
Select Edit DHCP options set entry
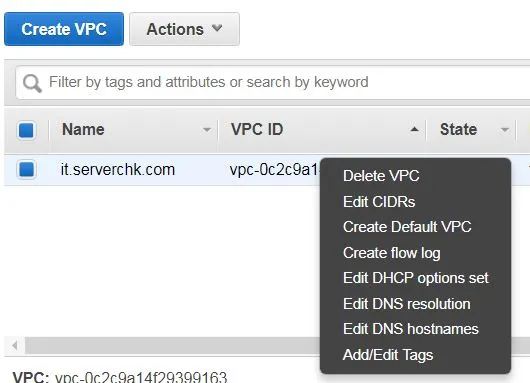[x=415, y=278]
